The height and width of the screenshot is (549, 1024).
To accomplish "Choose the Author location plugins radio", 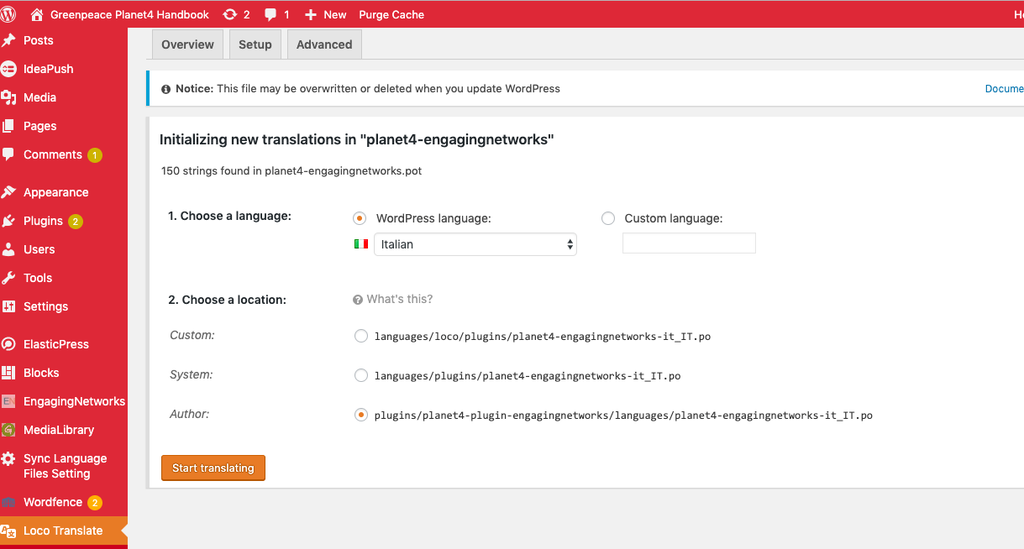I will [x=360, y=415].
